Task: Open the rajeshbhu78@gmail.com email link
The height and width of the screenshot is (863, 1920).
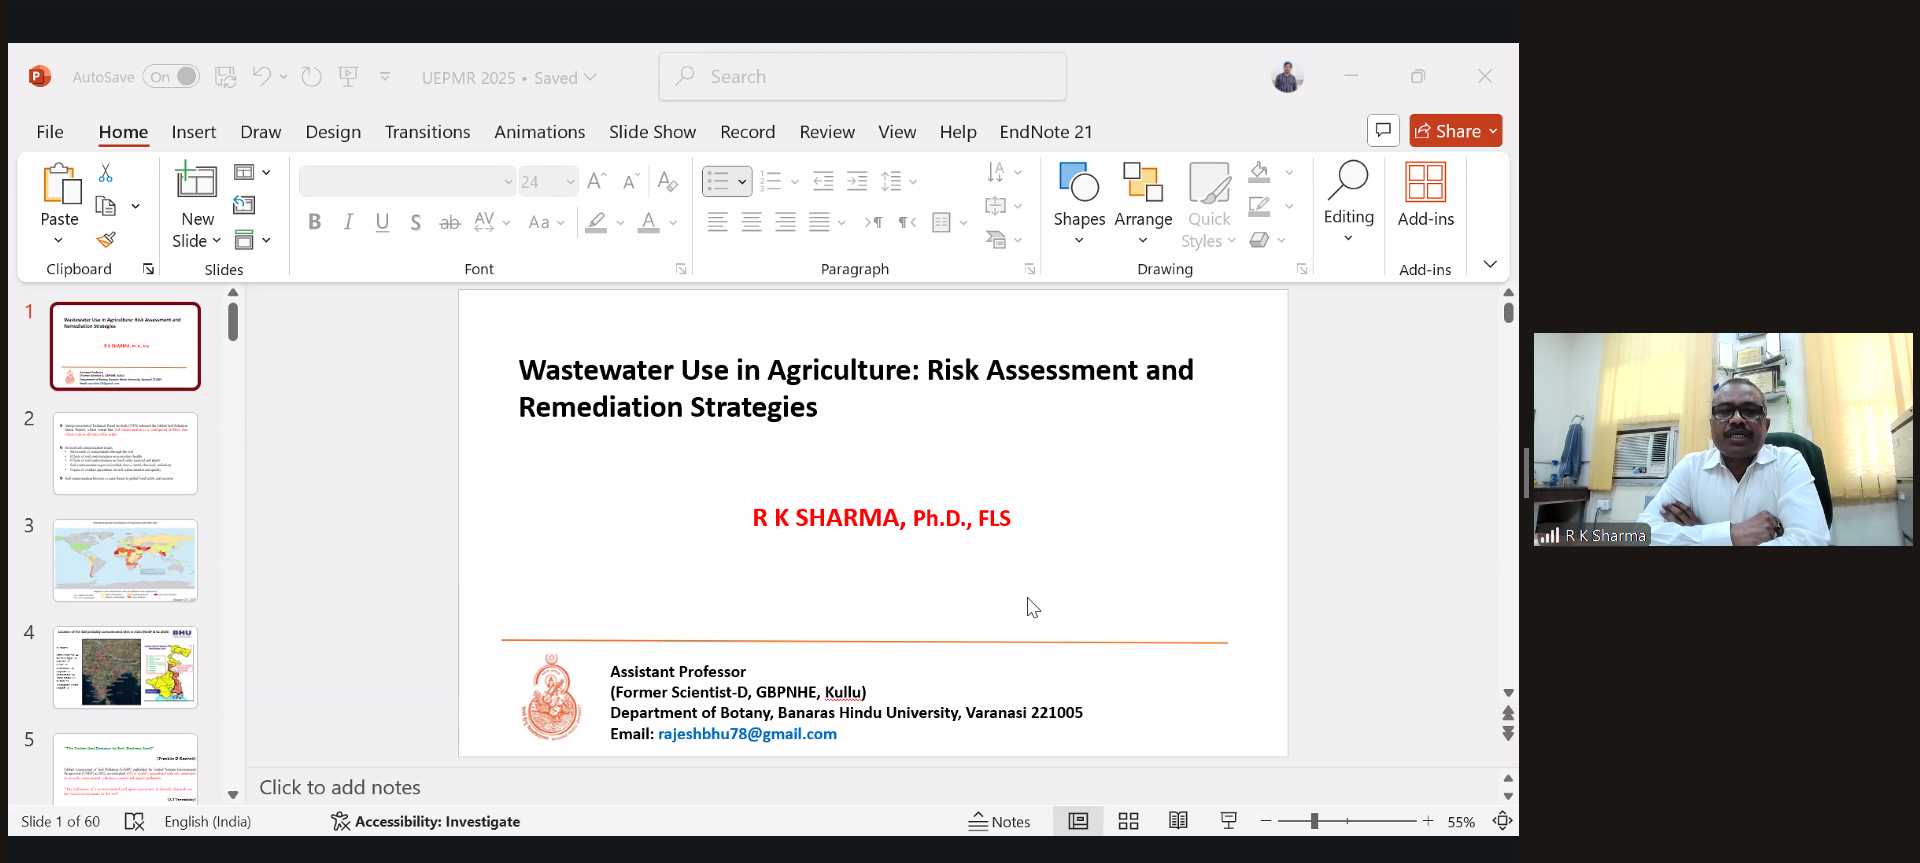Action: [747, 734]
